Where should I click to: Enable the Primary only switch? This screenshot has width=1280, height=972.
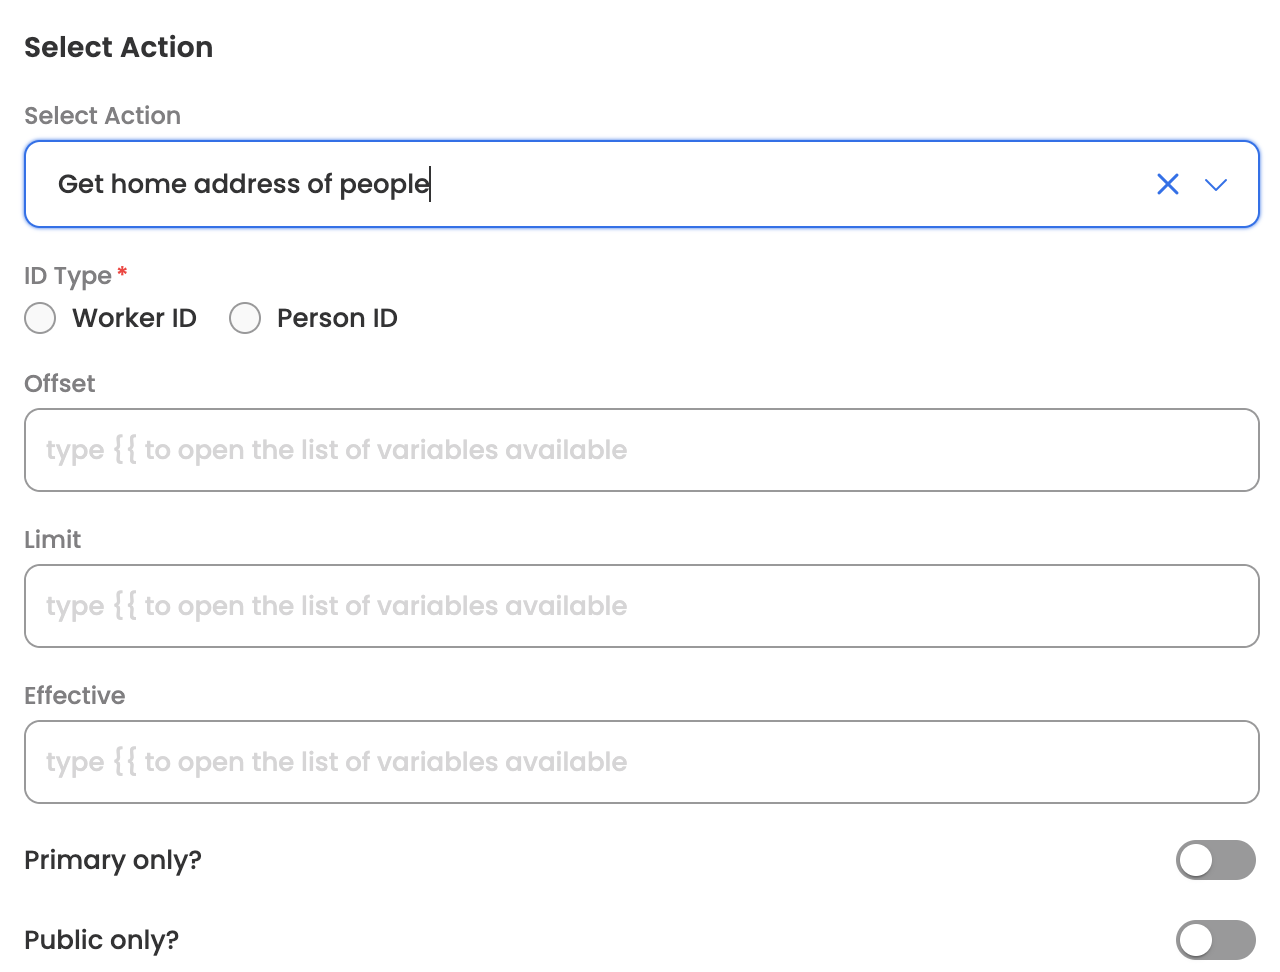tap(1215, 860)
